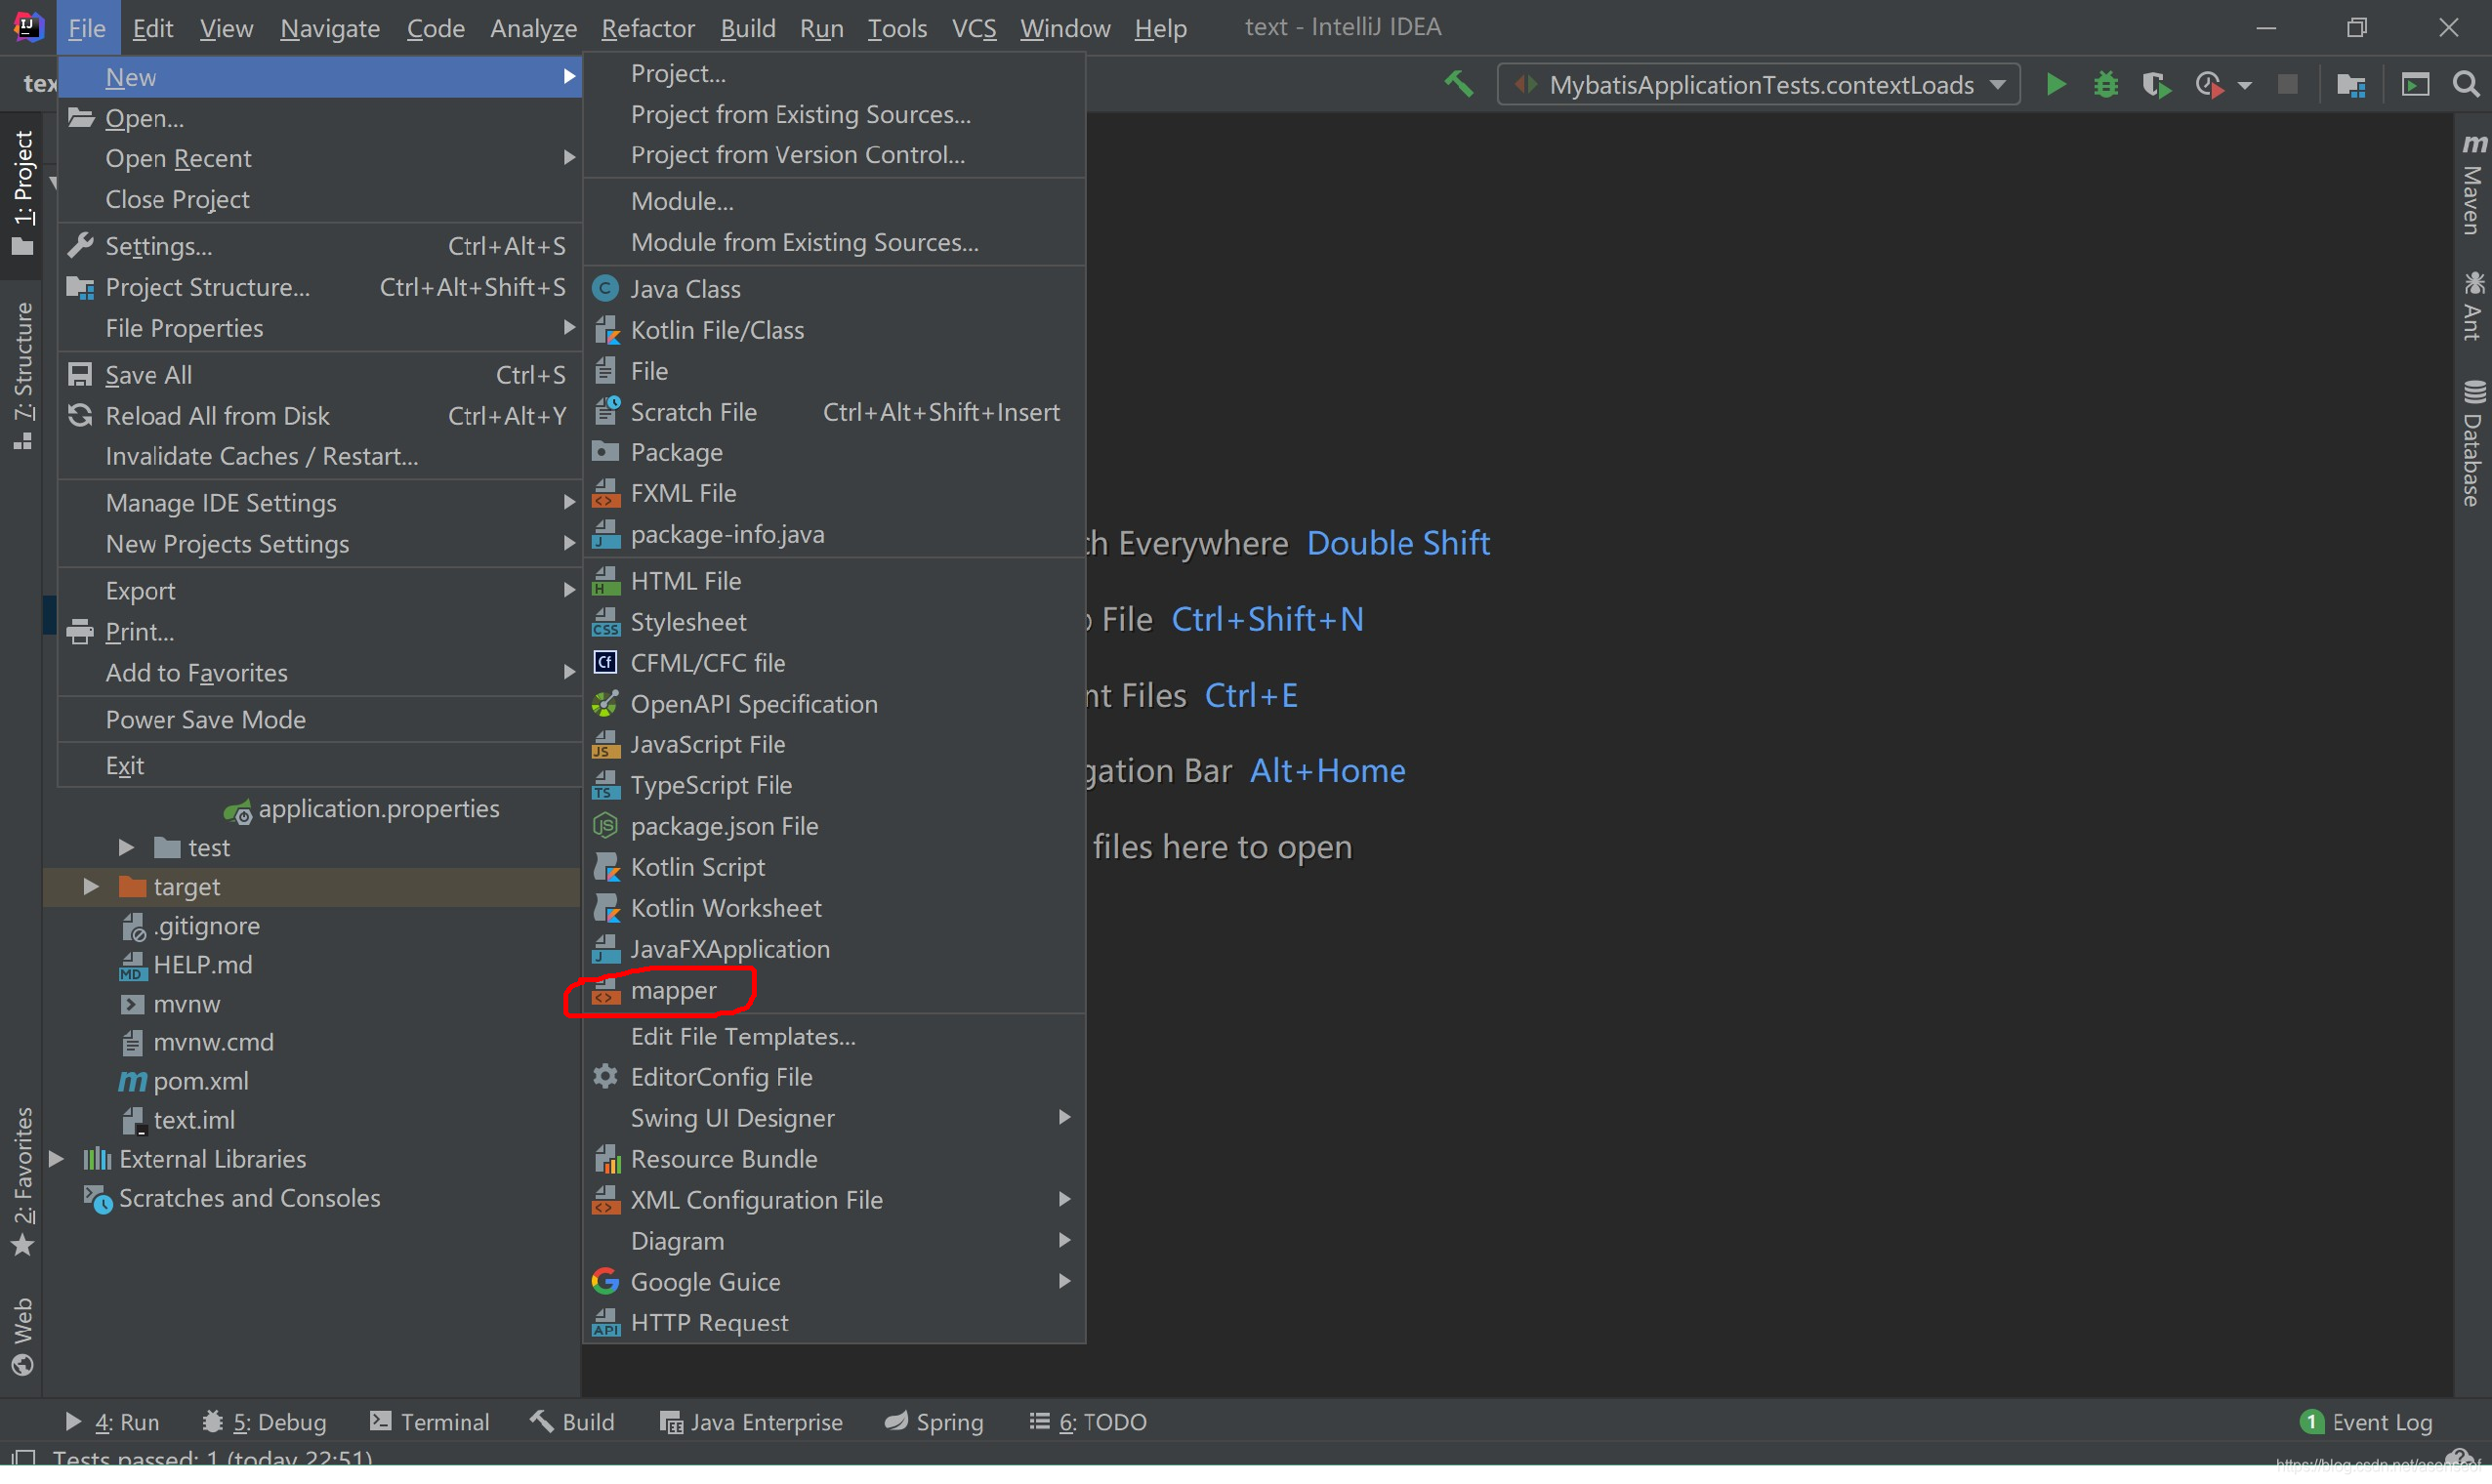2492x1484 pixels.
Task: Create a new Resource Bundle
Action: point(834,1160)
